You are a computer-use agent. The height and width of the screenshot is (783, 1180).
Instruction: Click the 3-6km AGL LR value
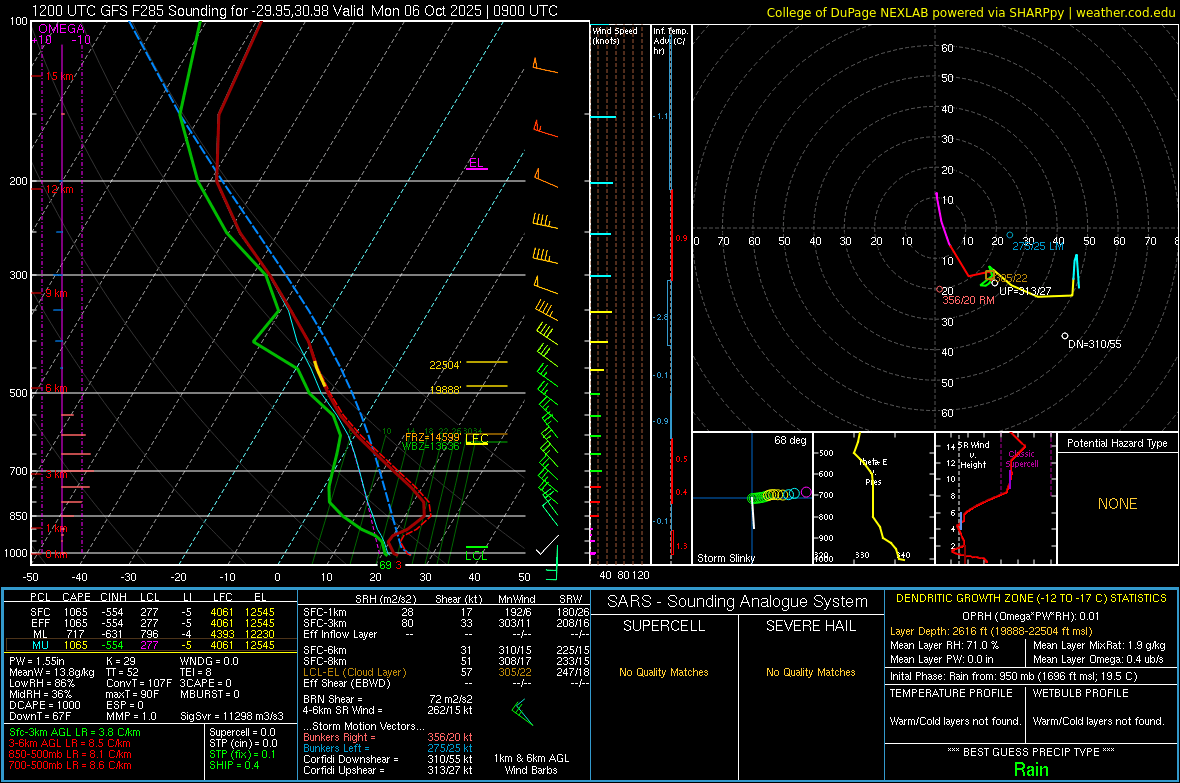click(70, 744)
